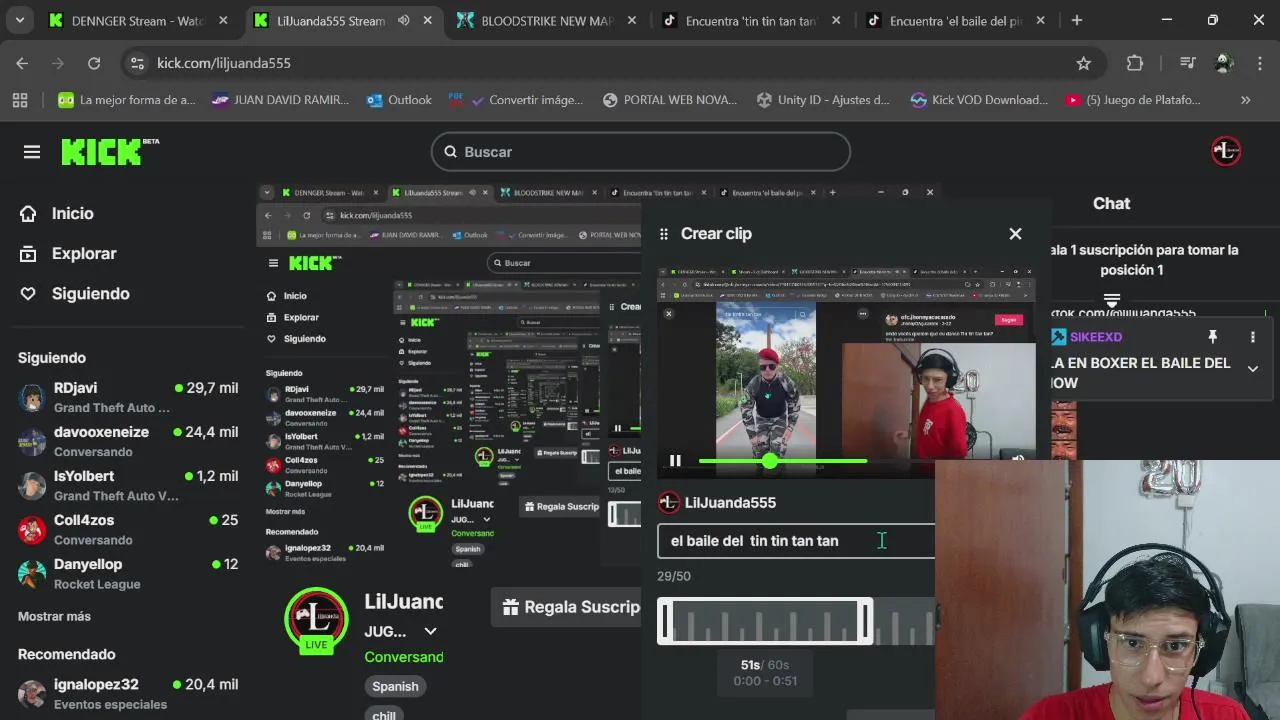The width and height of the screenshot is (1280, 720).
Task: Open the Danyellop channel
Action: click(128, 573)
